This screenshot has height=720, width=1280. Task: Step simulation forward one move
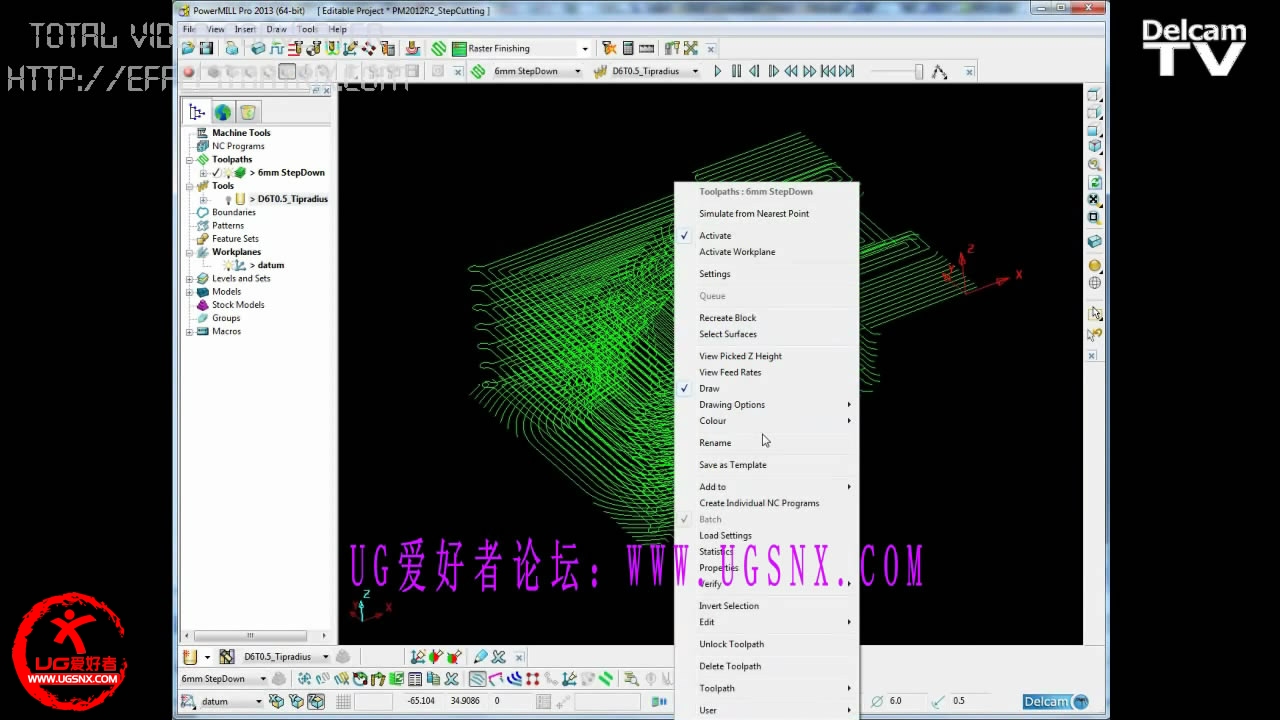coord(773,72)
